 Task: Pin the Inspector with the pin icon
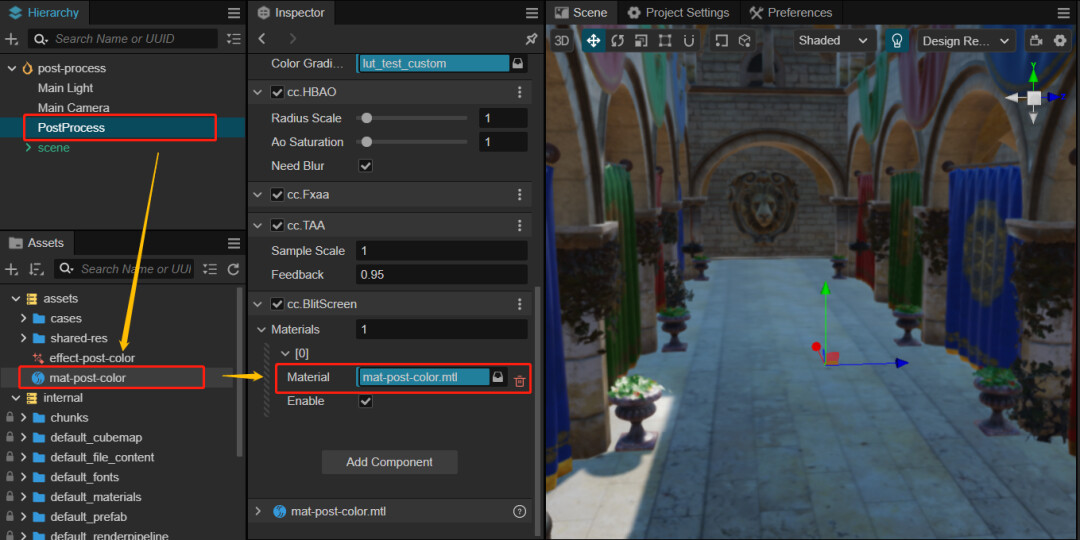point(531,39)
